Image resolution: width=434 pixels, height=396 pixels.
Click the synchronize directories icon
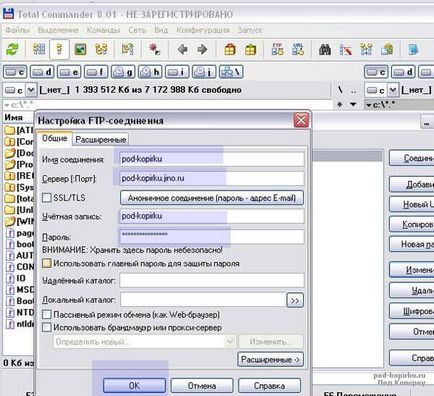tap(367, 49)
